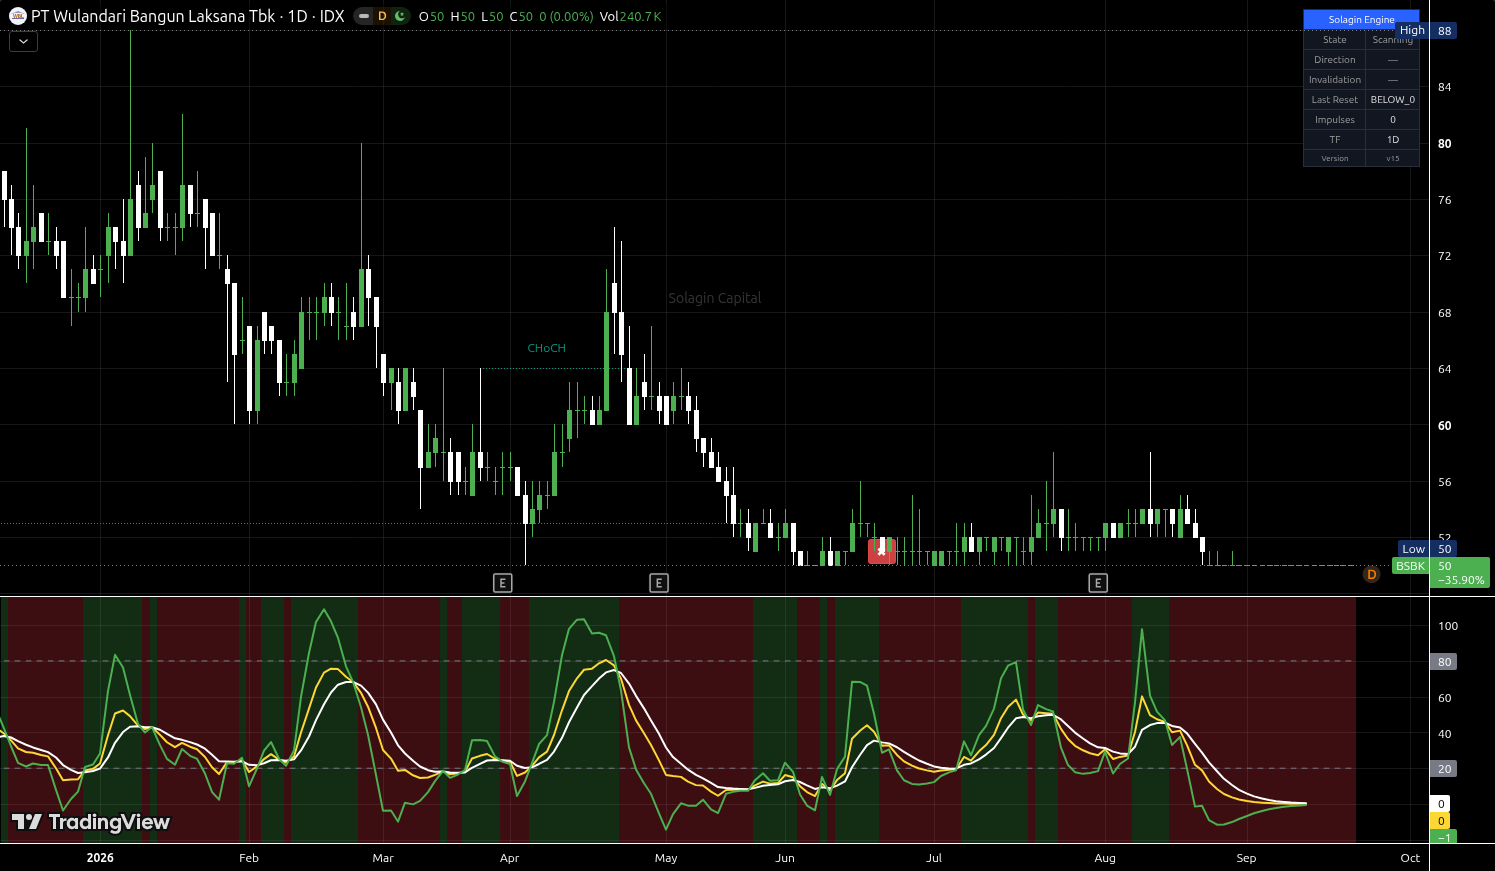Click the oscillator 20 level label
Screen dimensions: 1495x871
click(x=1444, y=769)
